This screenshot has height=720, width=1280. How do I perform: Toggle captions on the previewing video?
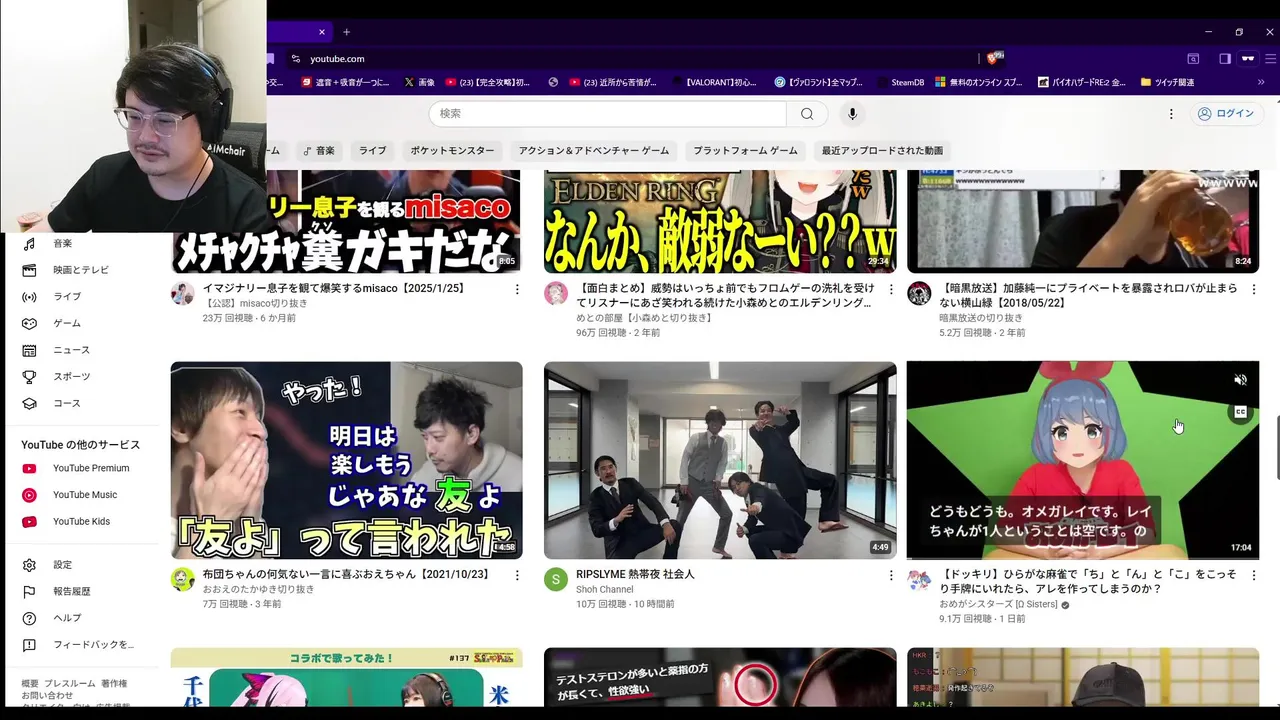[x=1240, y=412]
